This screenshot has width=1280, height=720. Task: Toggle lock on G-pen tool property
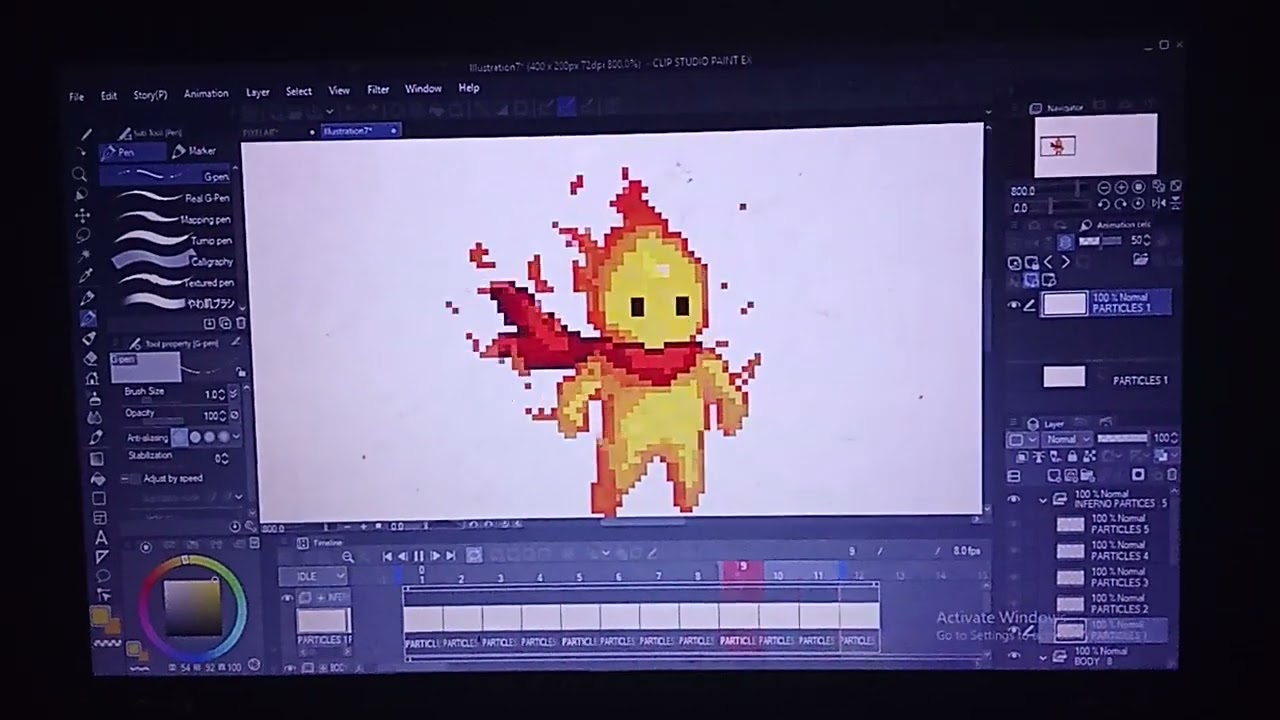[240, 371]
